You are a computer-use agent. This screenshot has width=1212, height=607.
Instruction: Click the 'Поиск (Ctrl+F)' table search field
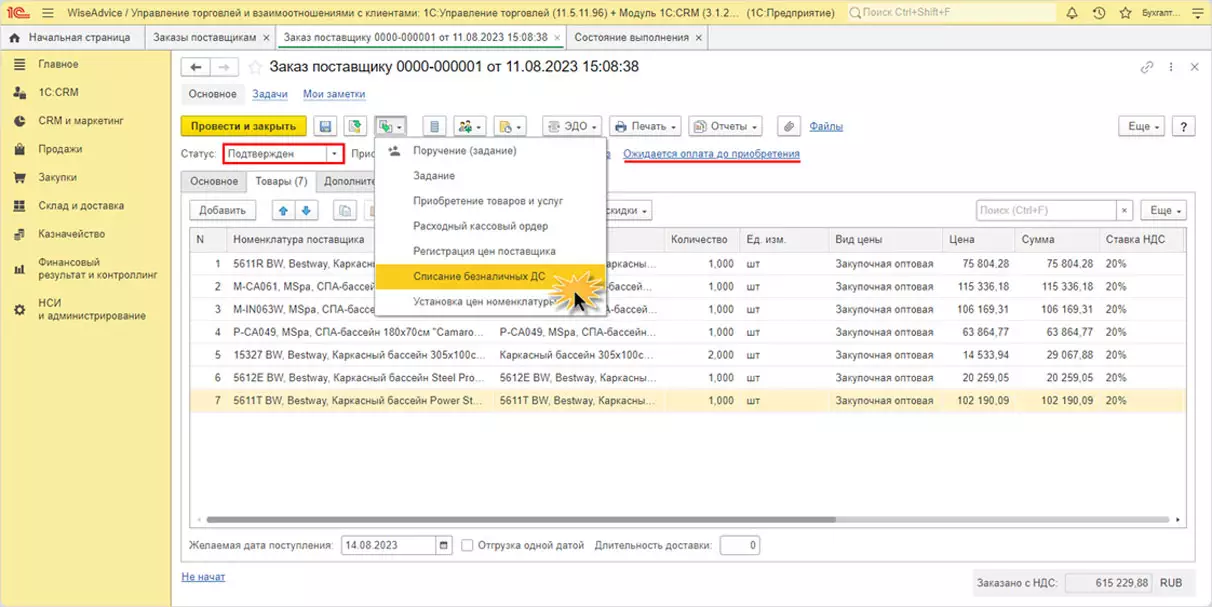pyautogui.click(x=1045, y=211)
